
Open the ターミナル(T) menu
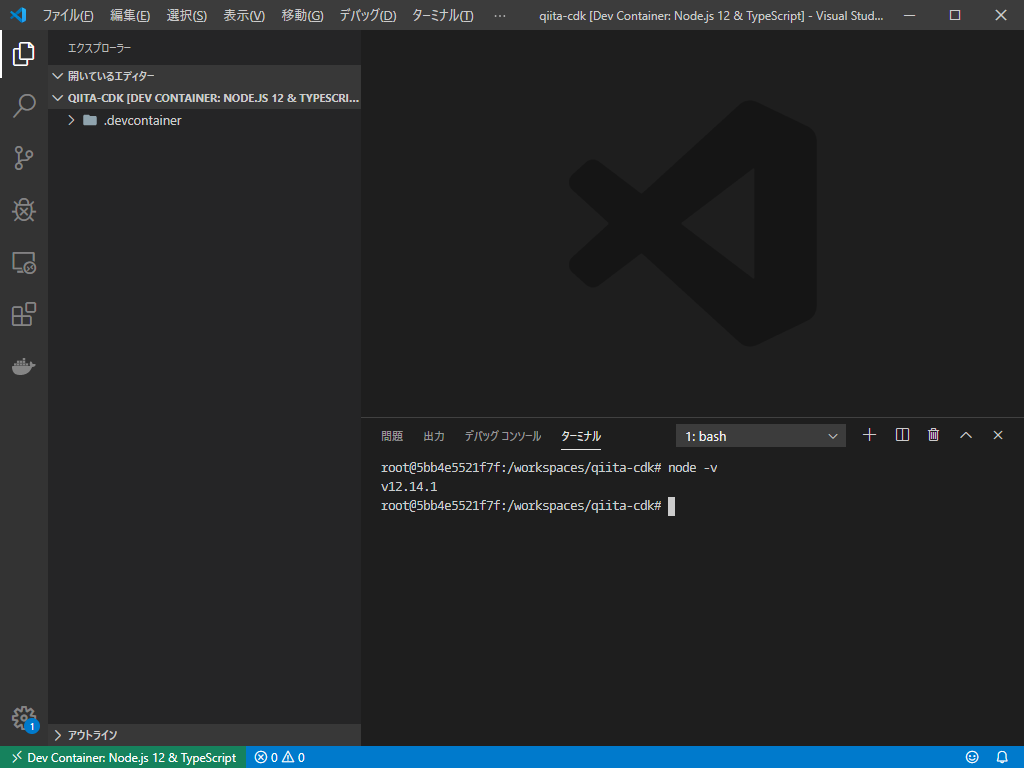point(442,16)
